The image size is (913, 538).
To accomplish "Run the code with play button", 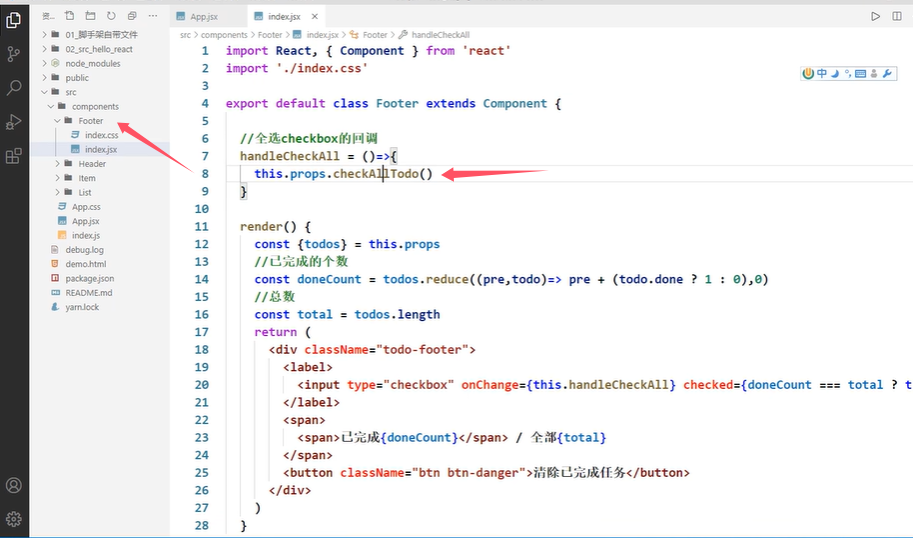I will point(875,16).
